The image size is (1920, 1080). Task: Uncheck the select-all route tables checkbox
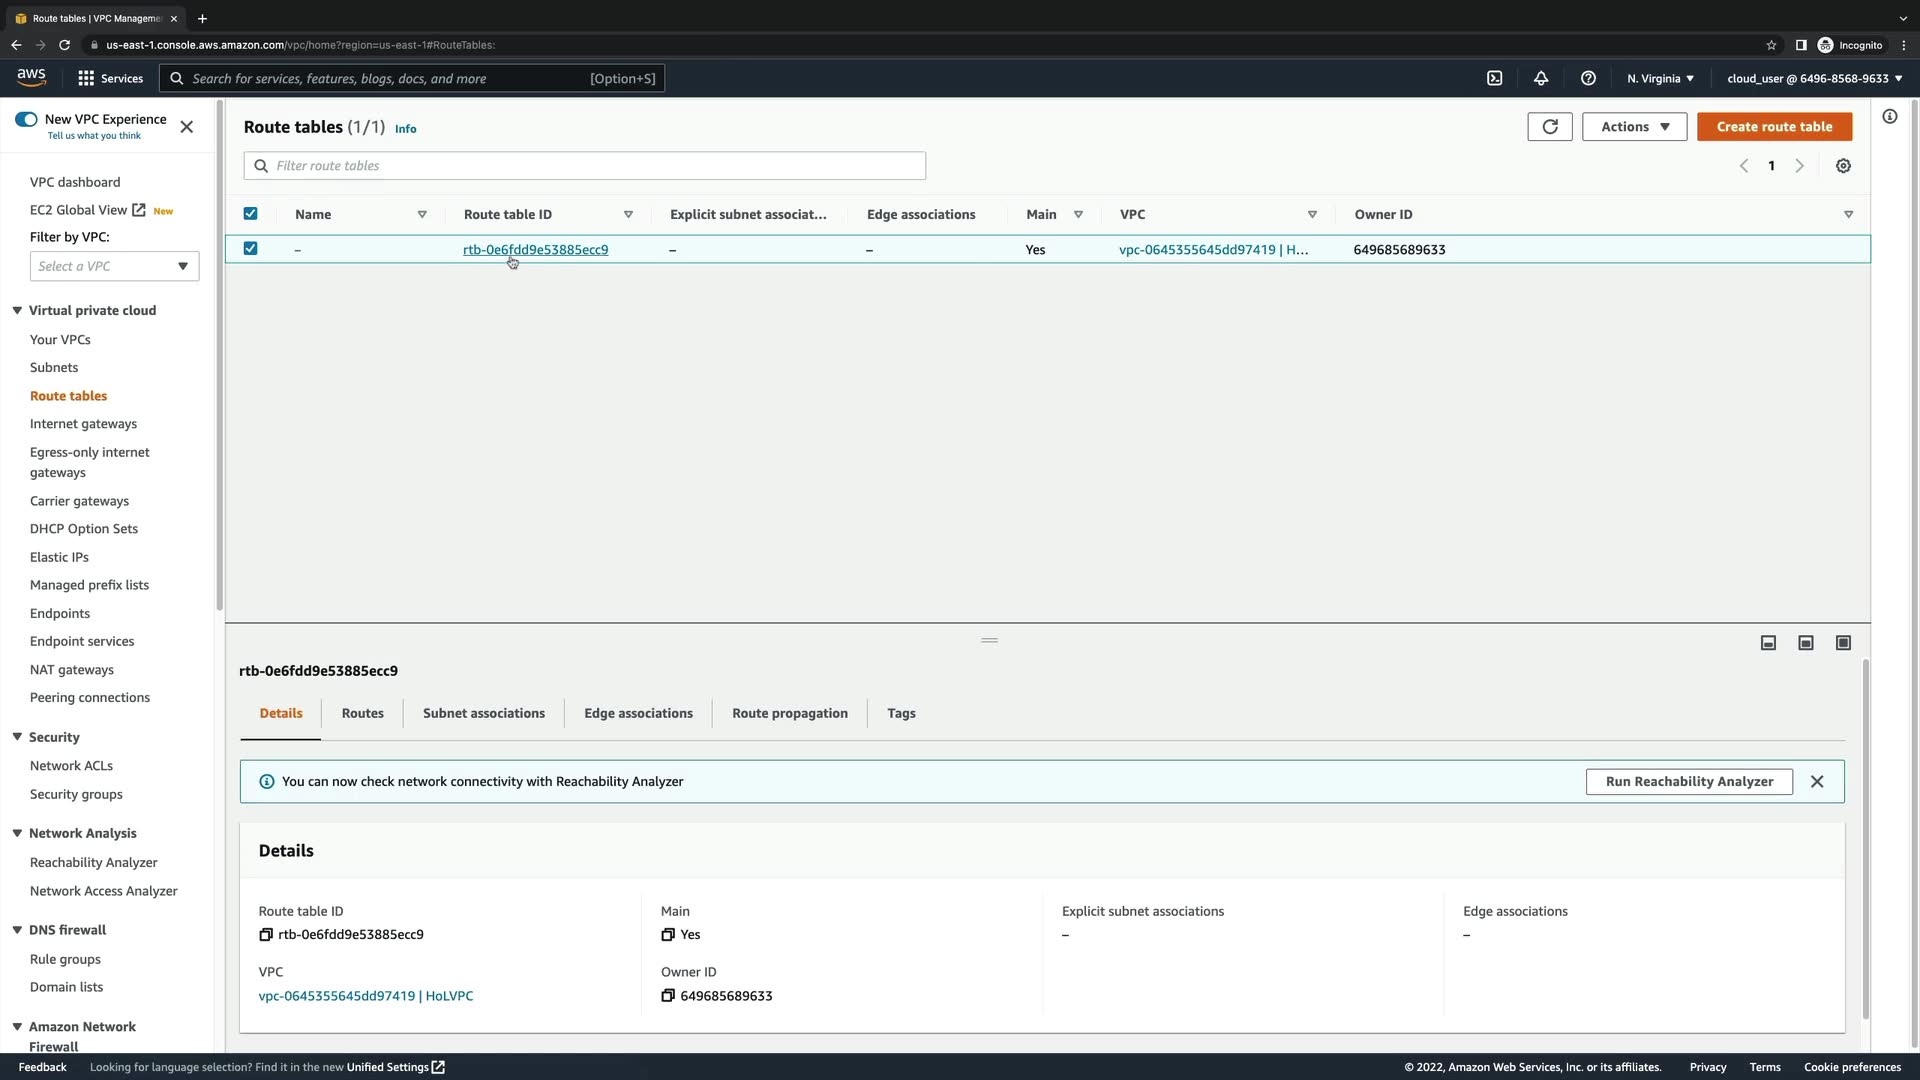(250, 214)
